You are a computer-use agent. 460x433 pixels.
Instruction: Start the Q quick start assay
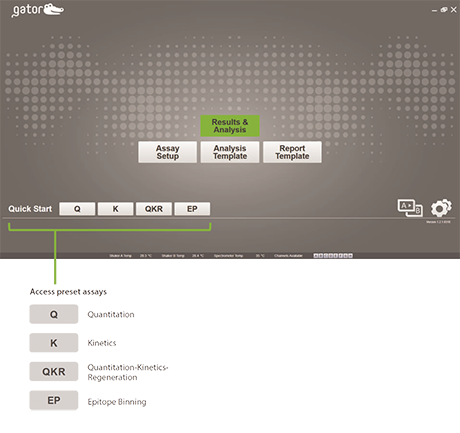(x=77, y=209)
